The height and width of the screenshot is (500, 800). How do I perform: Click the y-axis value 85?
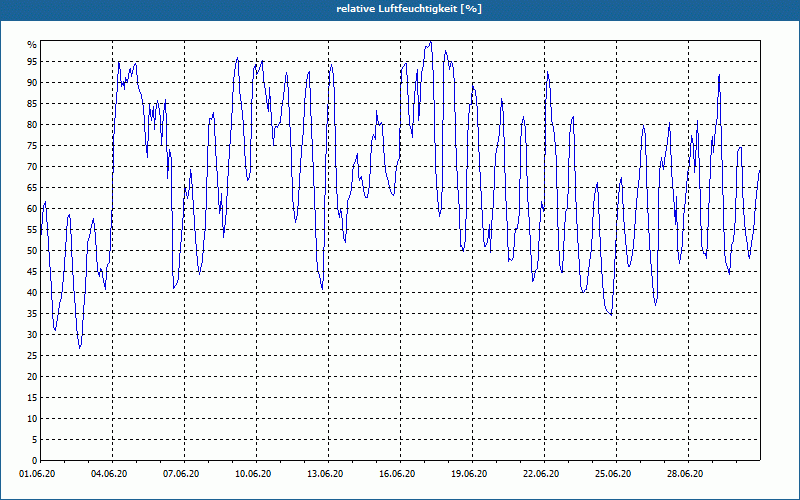pos(32,104)
